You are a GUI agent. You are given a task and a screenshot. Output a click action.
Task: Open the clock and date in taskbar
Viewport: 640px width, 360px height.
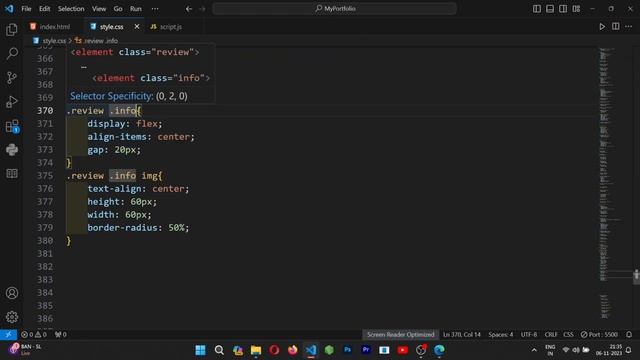pos(609,350)
